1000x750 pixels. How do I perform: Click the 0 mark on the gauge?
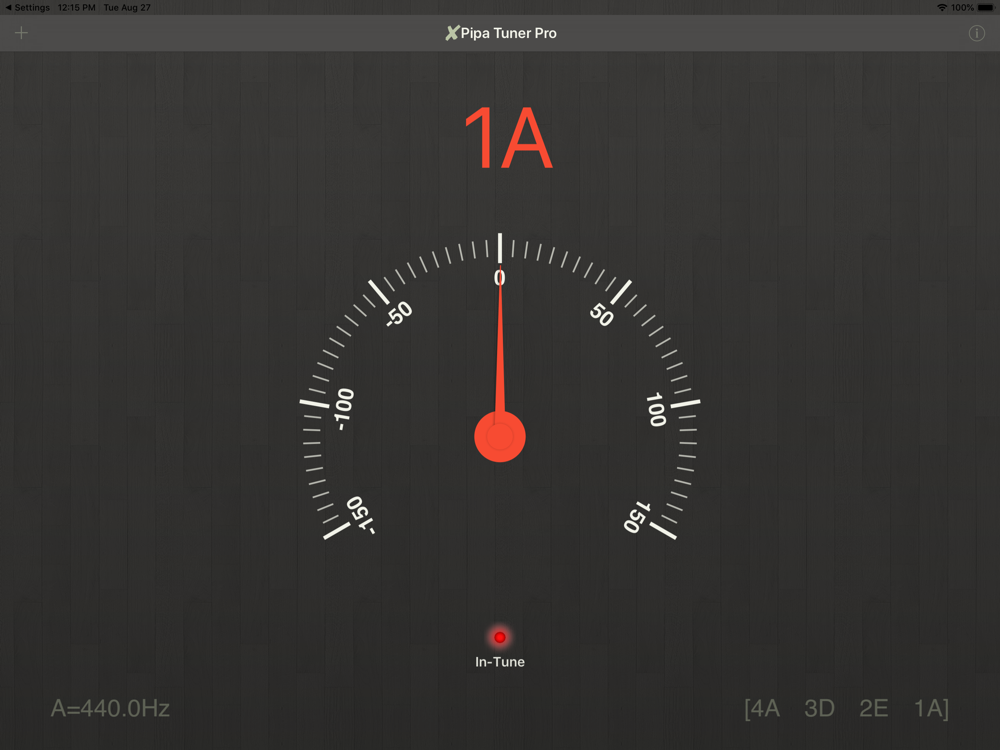coord(500,278)
